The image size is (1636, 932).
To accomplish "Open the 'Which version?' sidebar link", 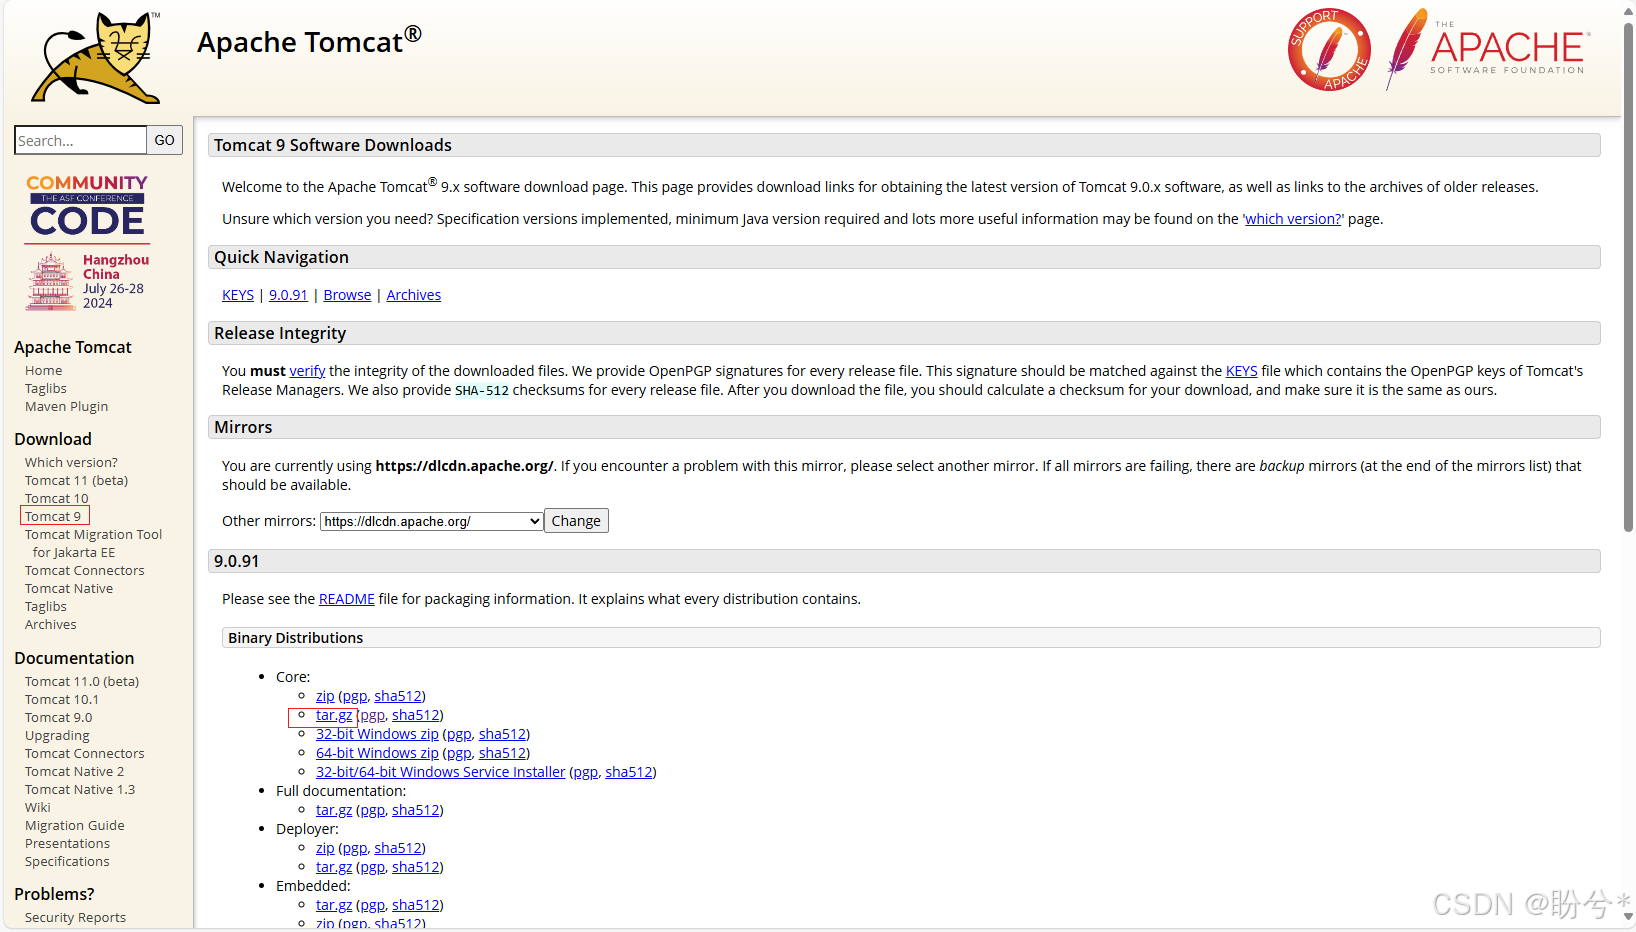I will point(71,462).
